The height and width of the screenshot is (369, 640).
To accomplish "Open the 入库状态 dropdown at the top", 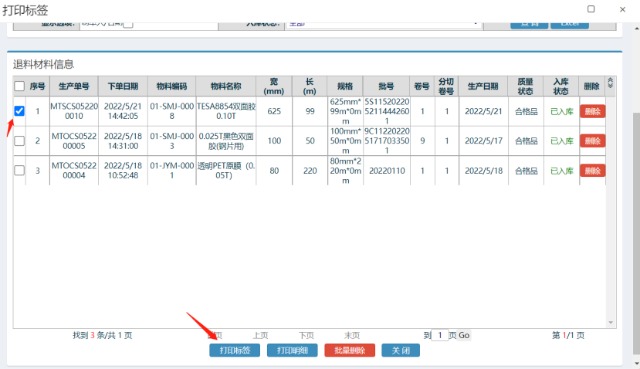I will [x=383, y=24].
